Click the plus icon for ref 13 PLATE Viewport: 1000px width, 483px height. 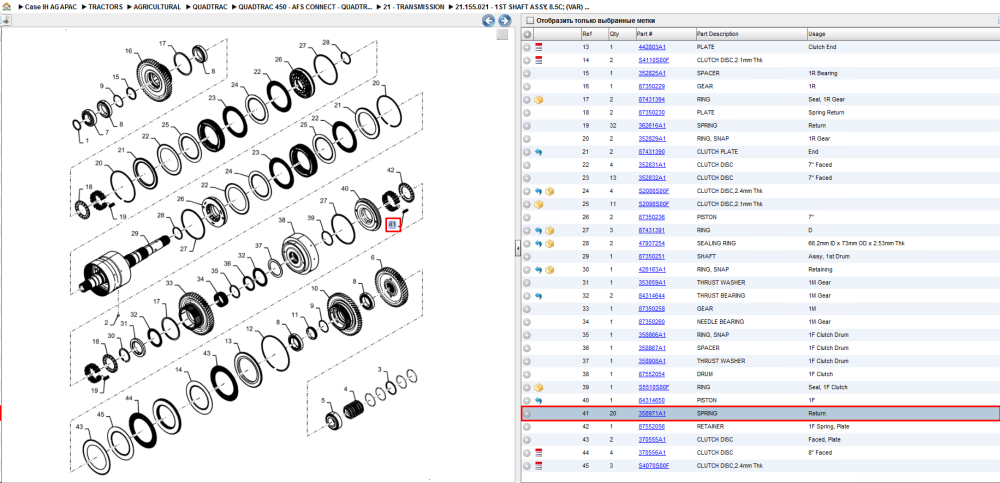[527, 47]
